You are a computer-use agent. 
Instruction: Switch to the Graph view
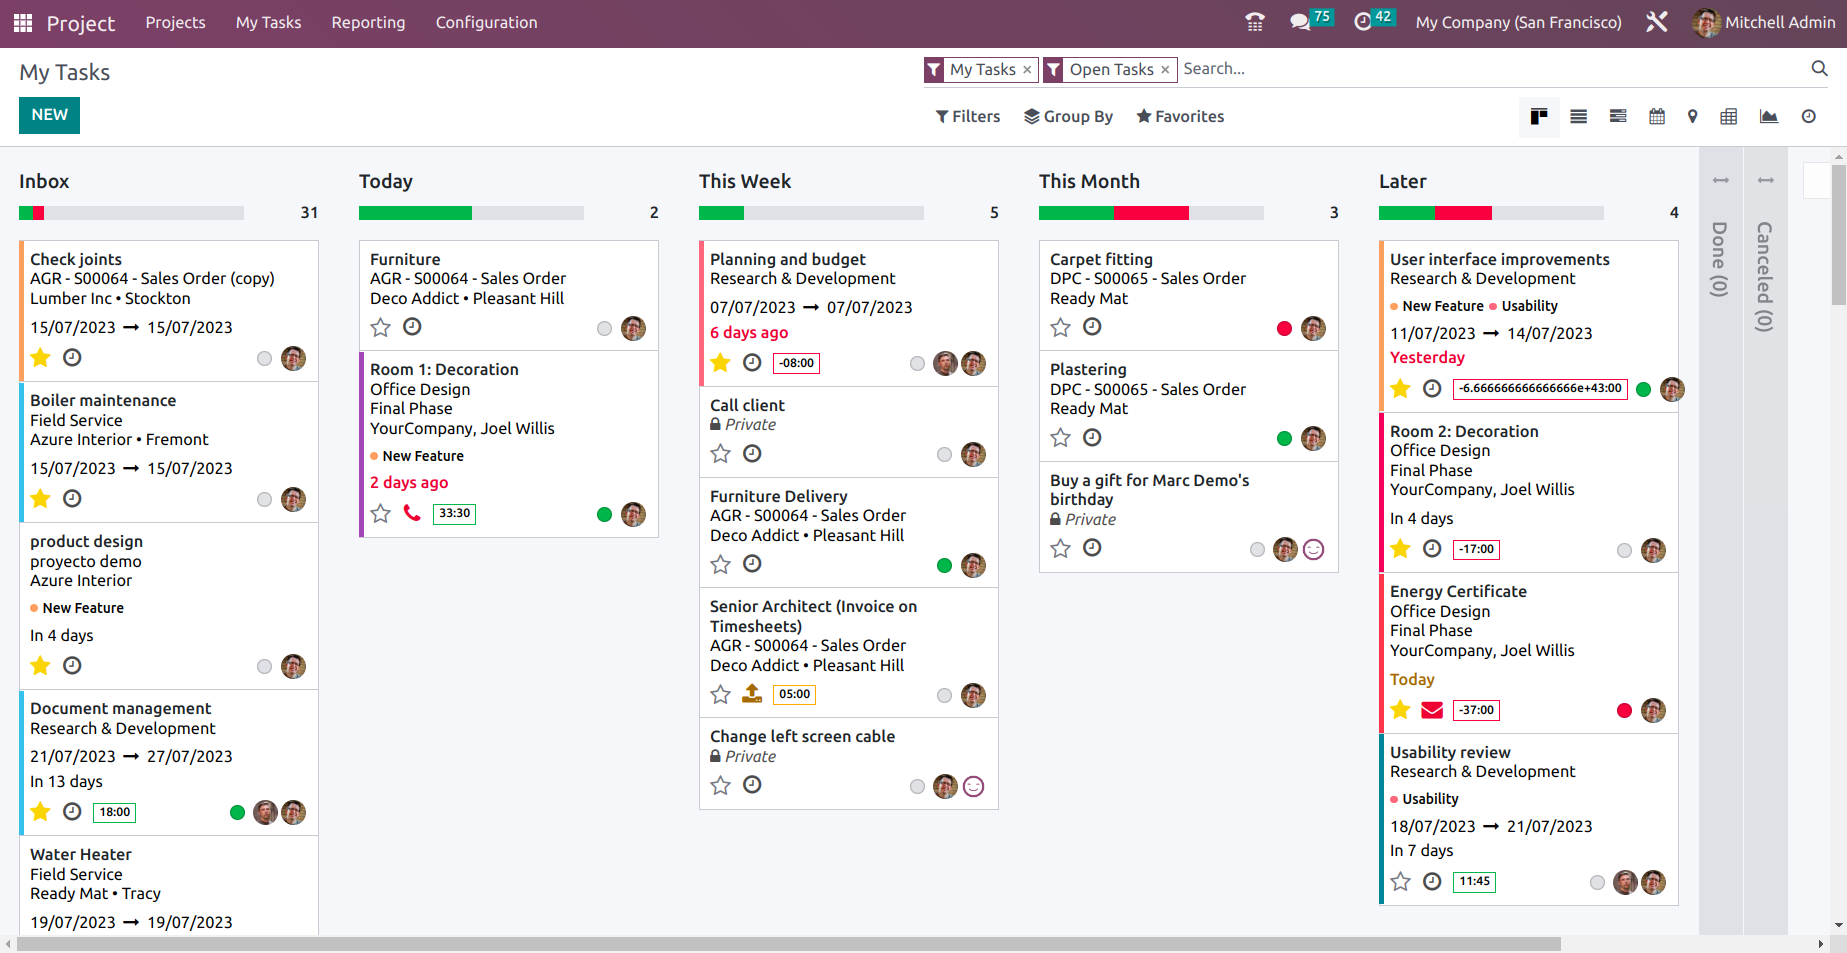1768,116
